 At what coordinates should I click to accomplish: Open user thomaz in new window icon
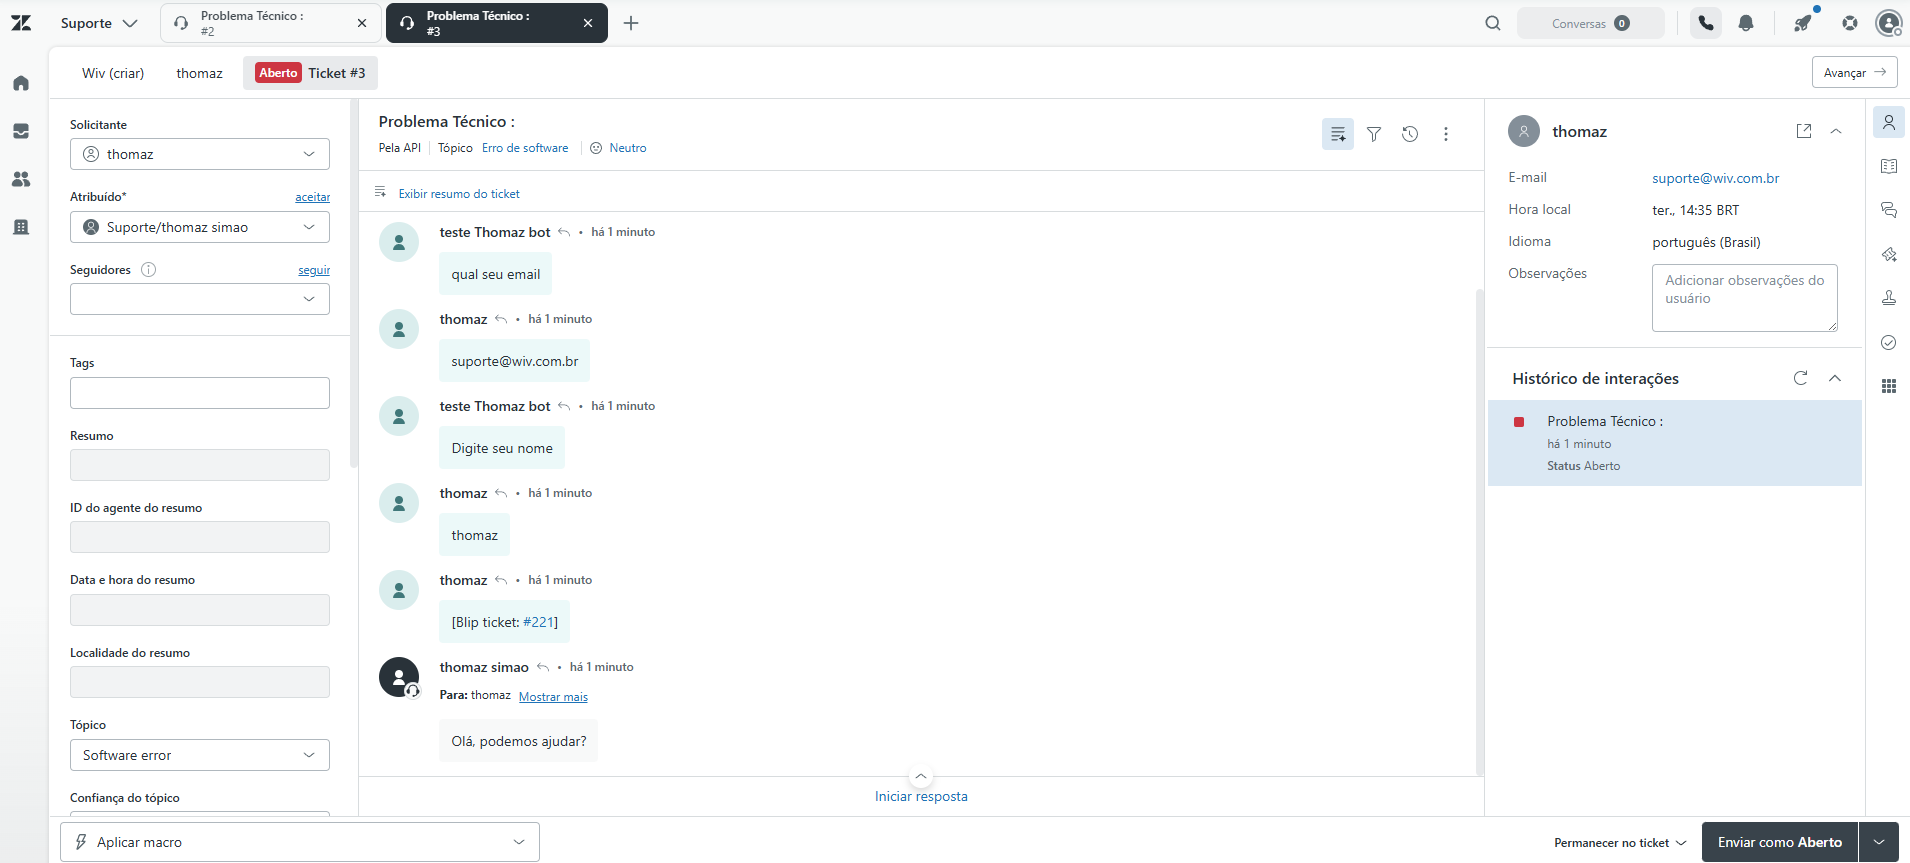(1804, 131)
